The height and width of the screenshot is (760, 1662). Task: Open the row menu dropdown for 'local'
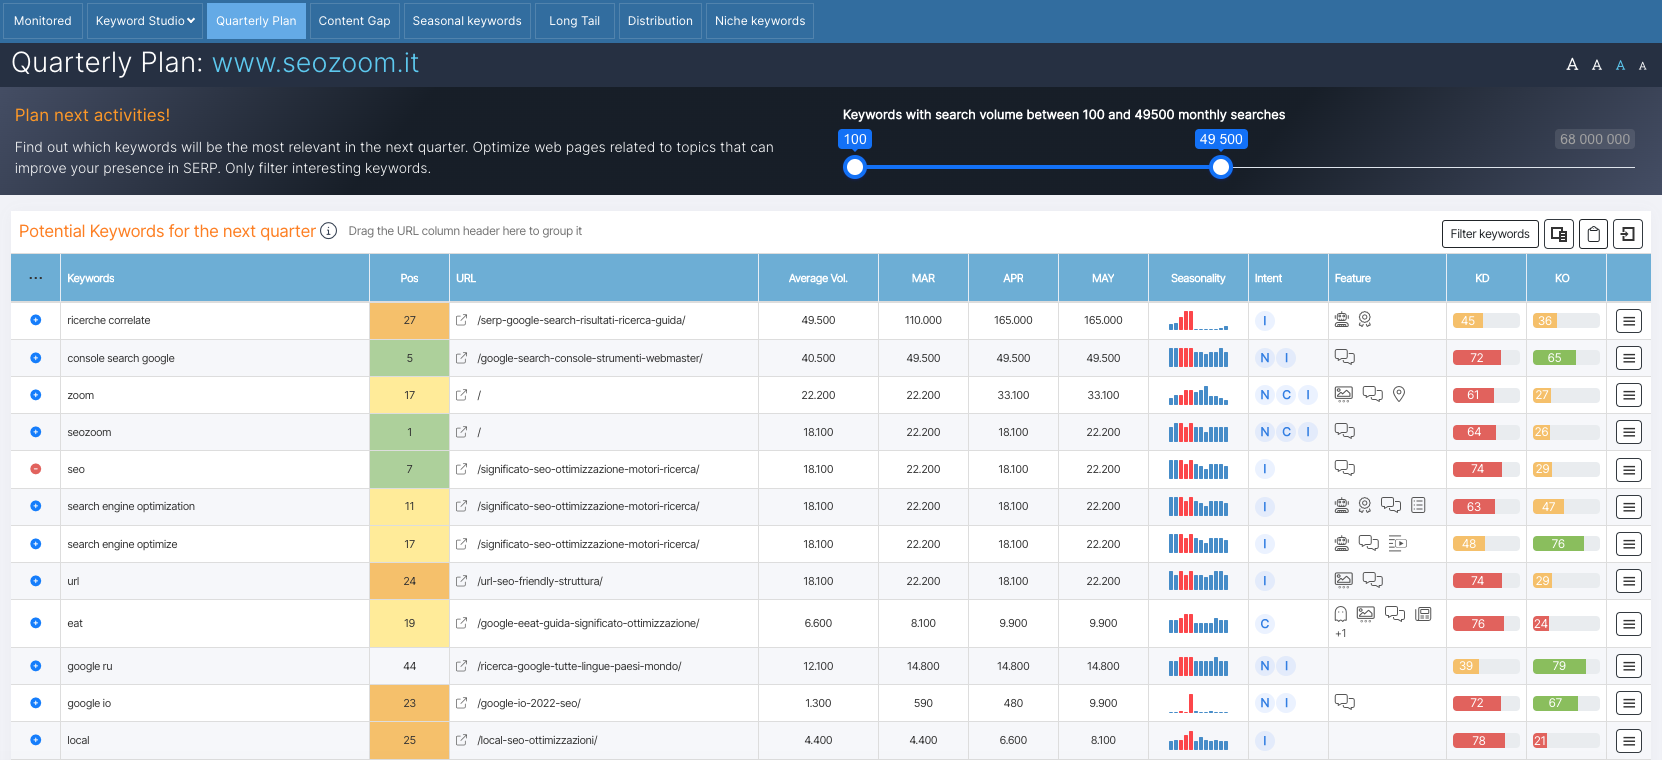tap(1629, 741)
